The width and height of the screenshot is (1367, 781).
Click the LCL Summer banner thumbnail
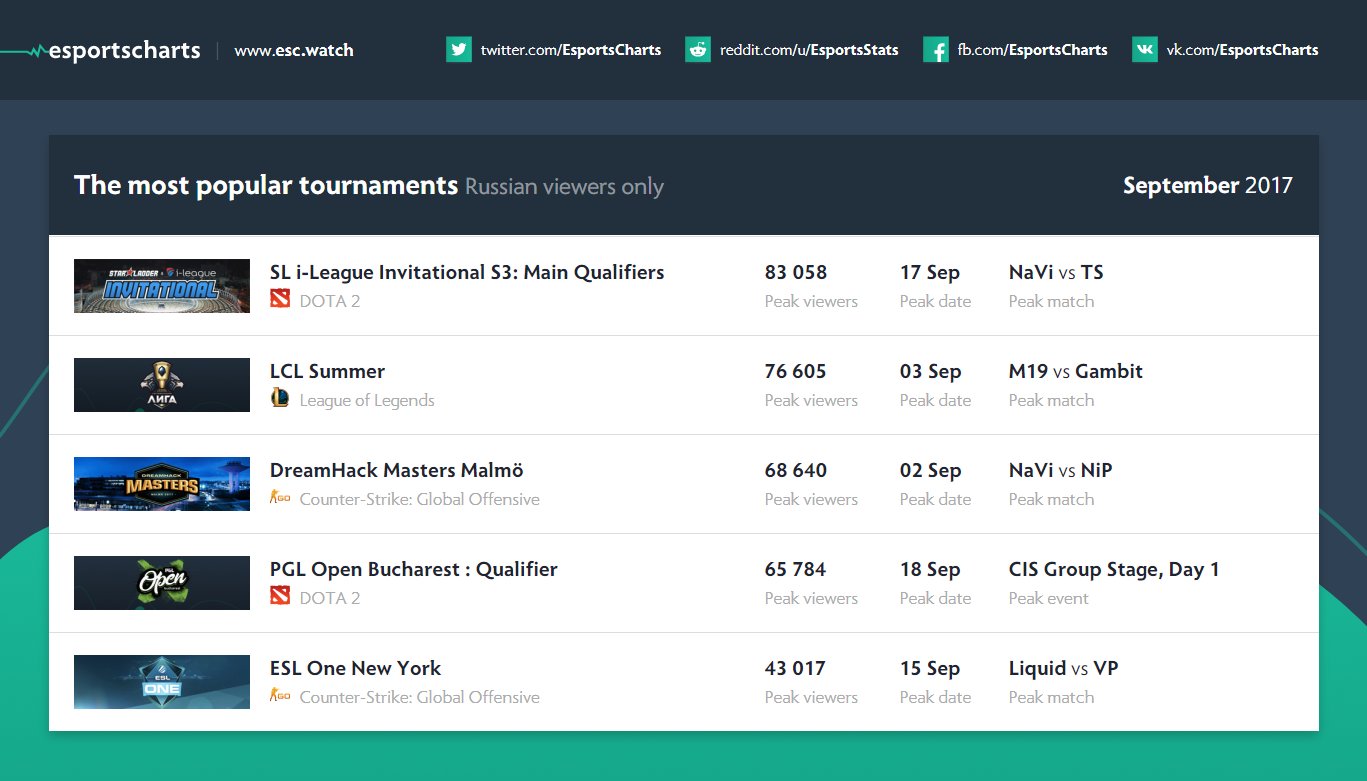tap(162, 385)
